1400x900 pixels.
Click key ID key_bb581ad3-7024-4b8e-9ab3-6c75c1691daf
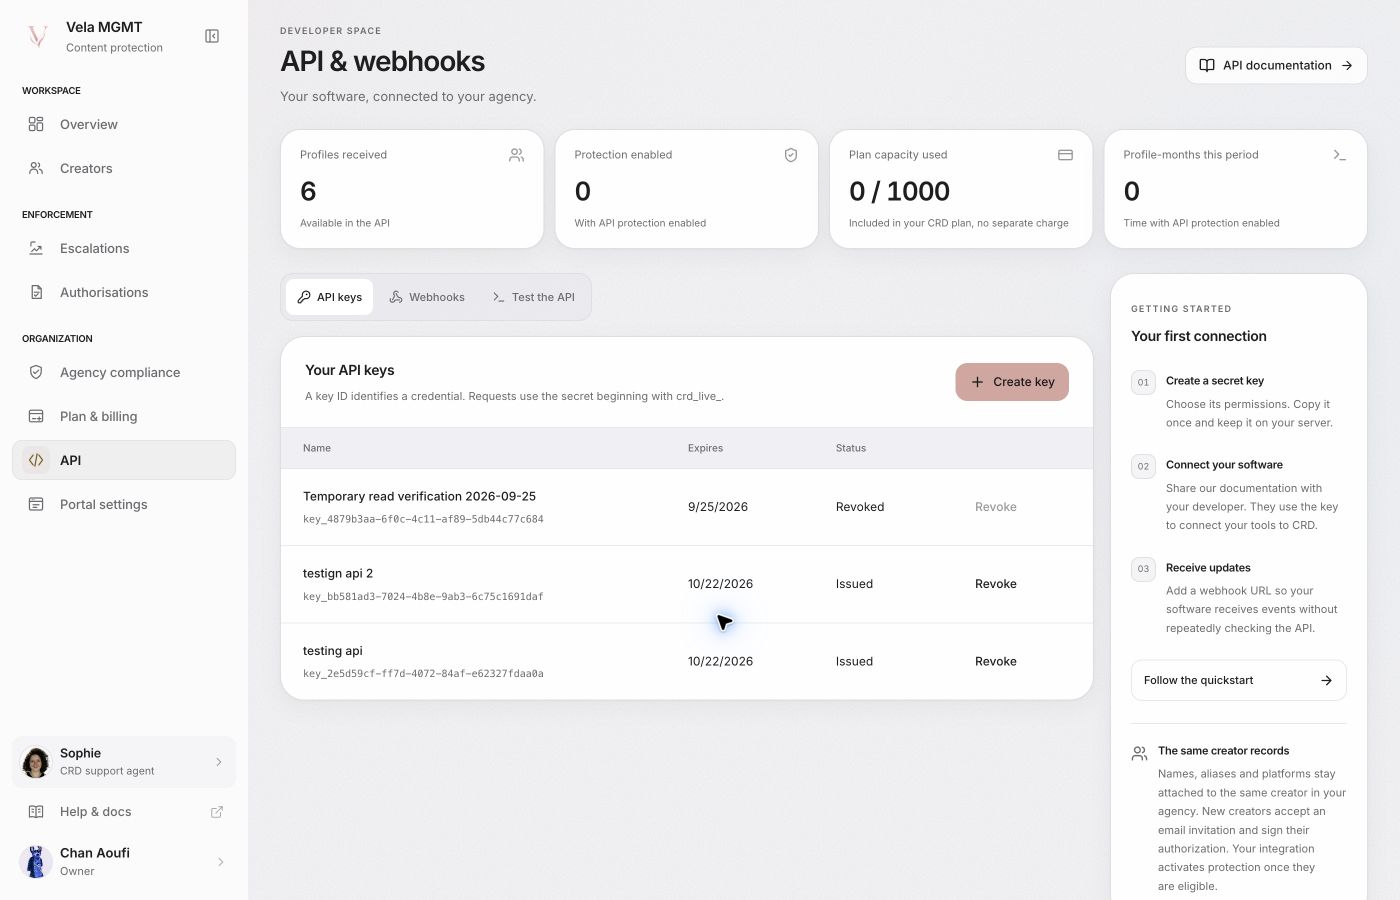coord(423,596)
